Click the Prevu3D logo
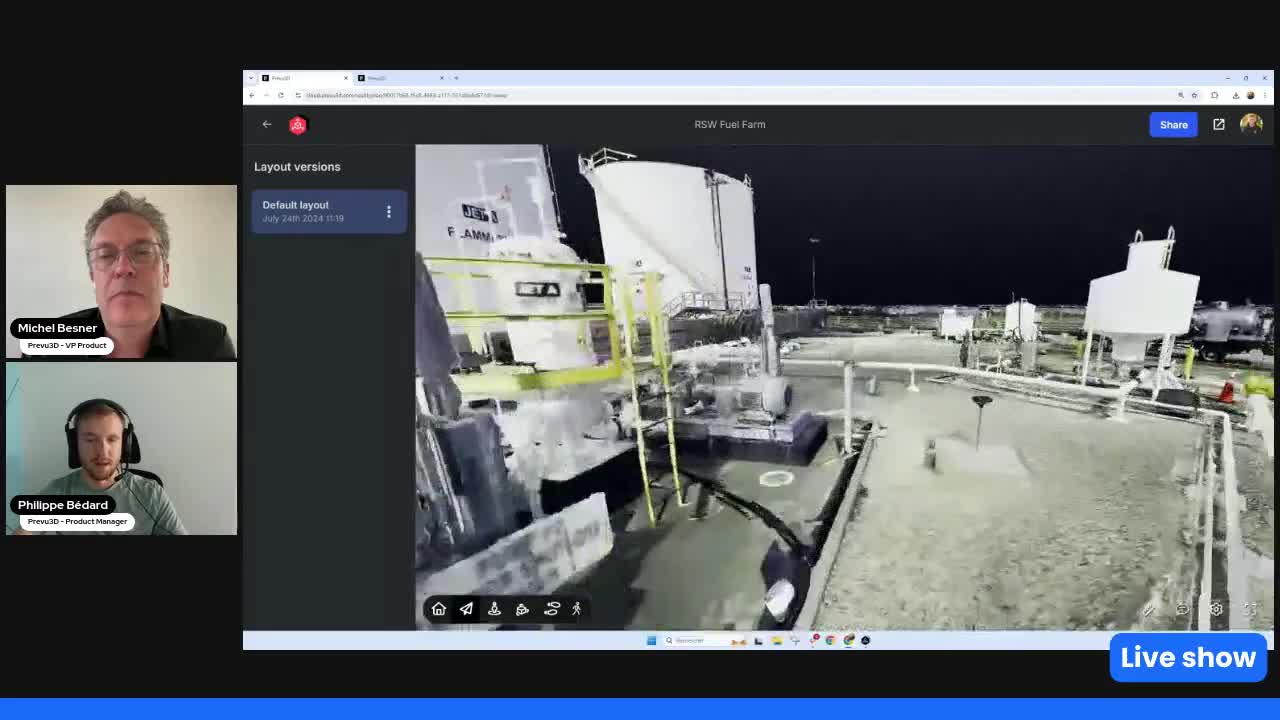Image resolution: width=1280 pixels, height=720 pixels. (297, 124)
